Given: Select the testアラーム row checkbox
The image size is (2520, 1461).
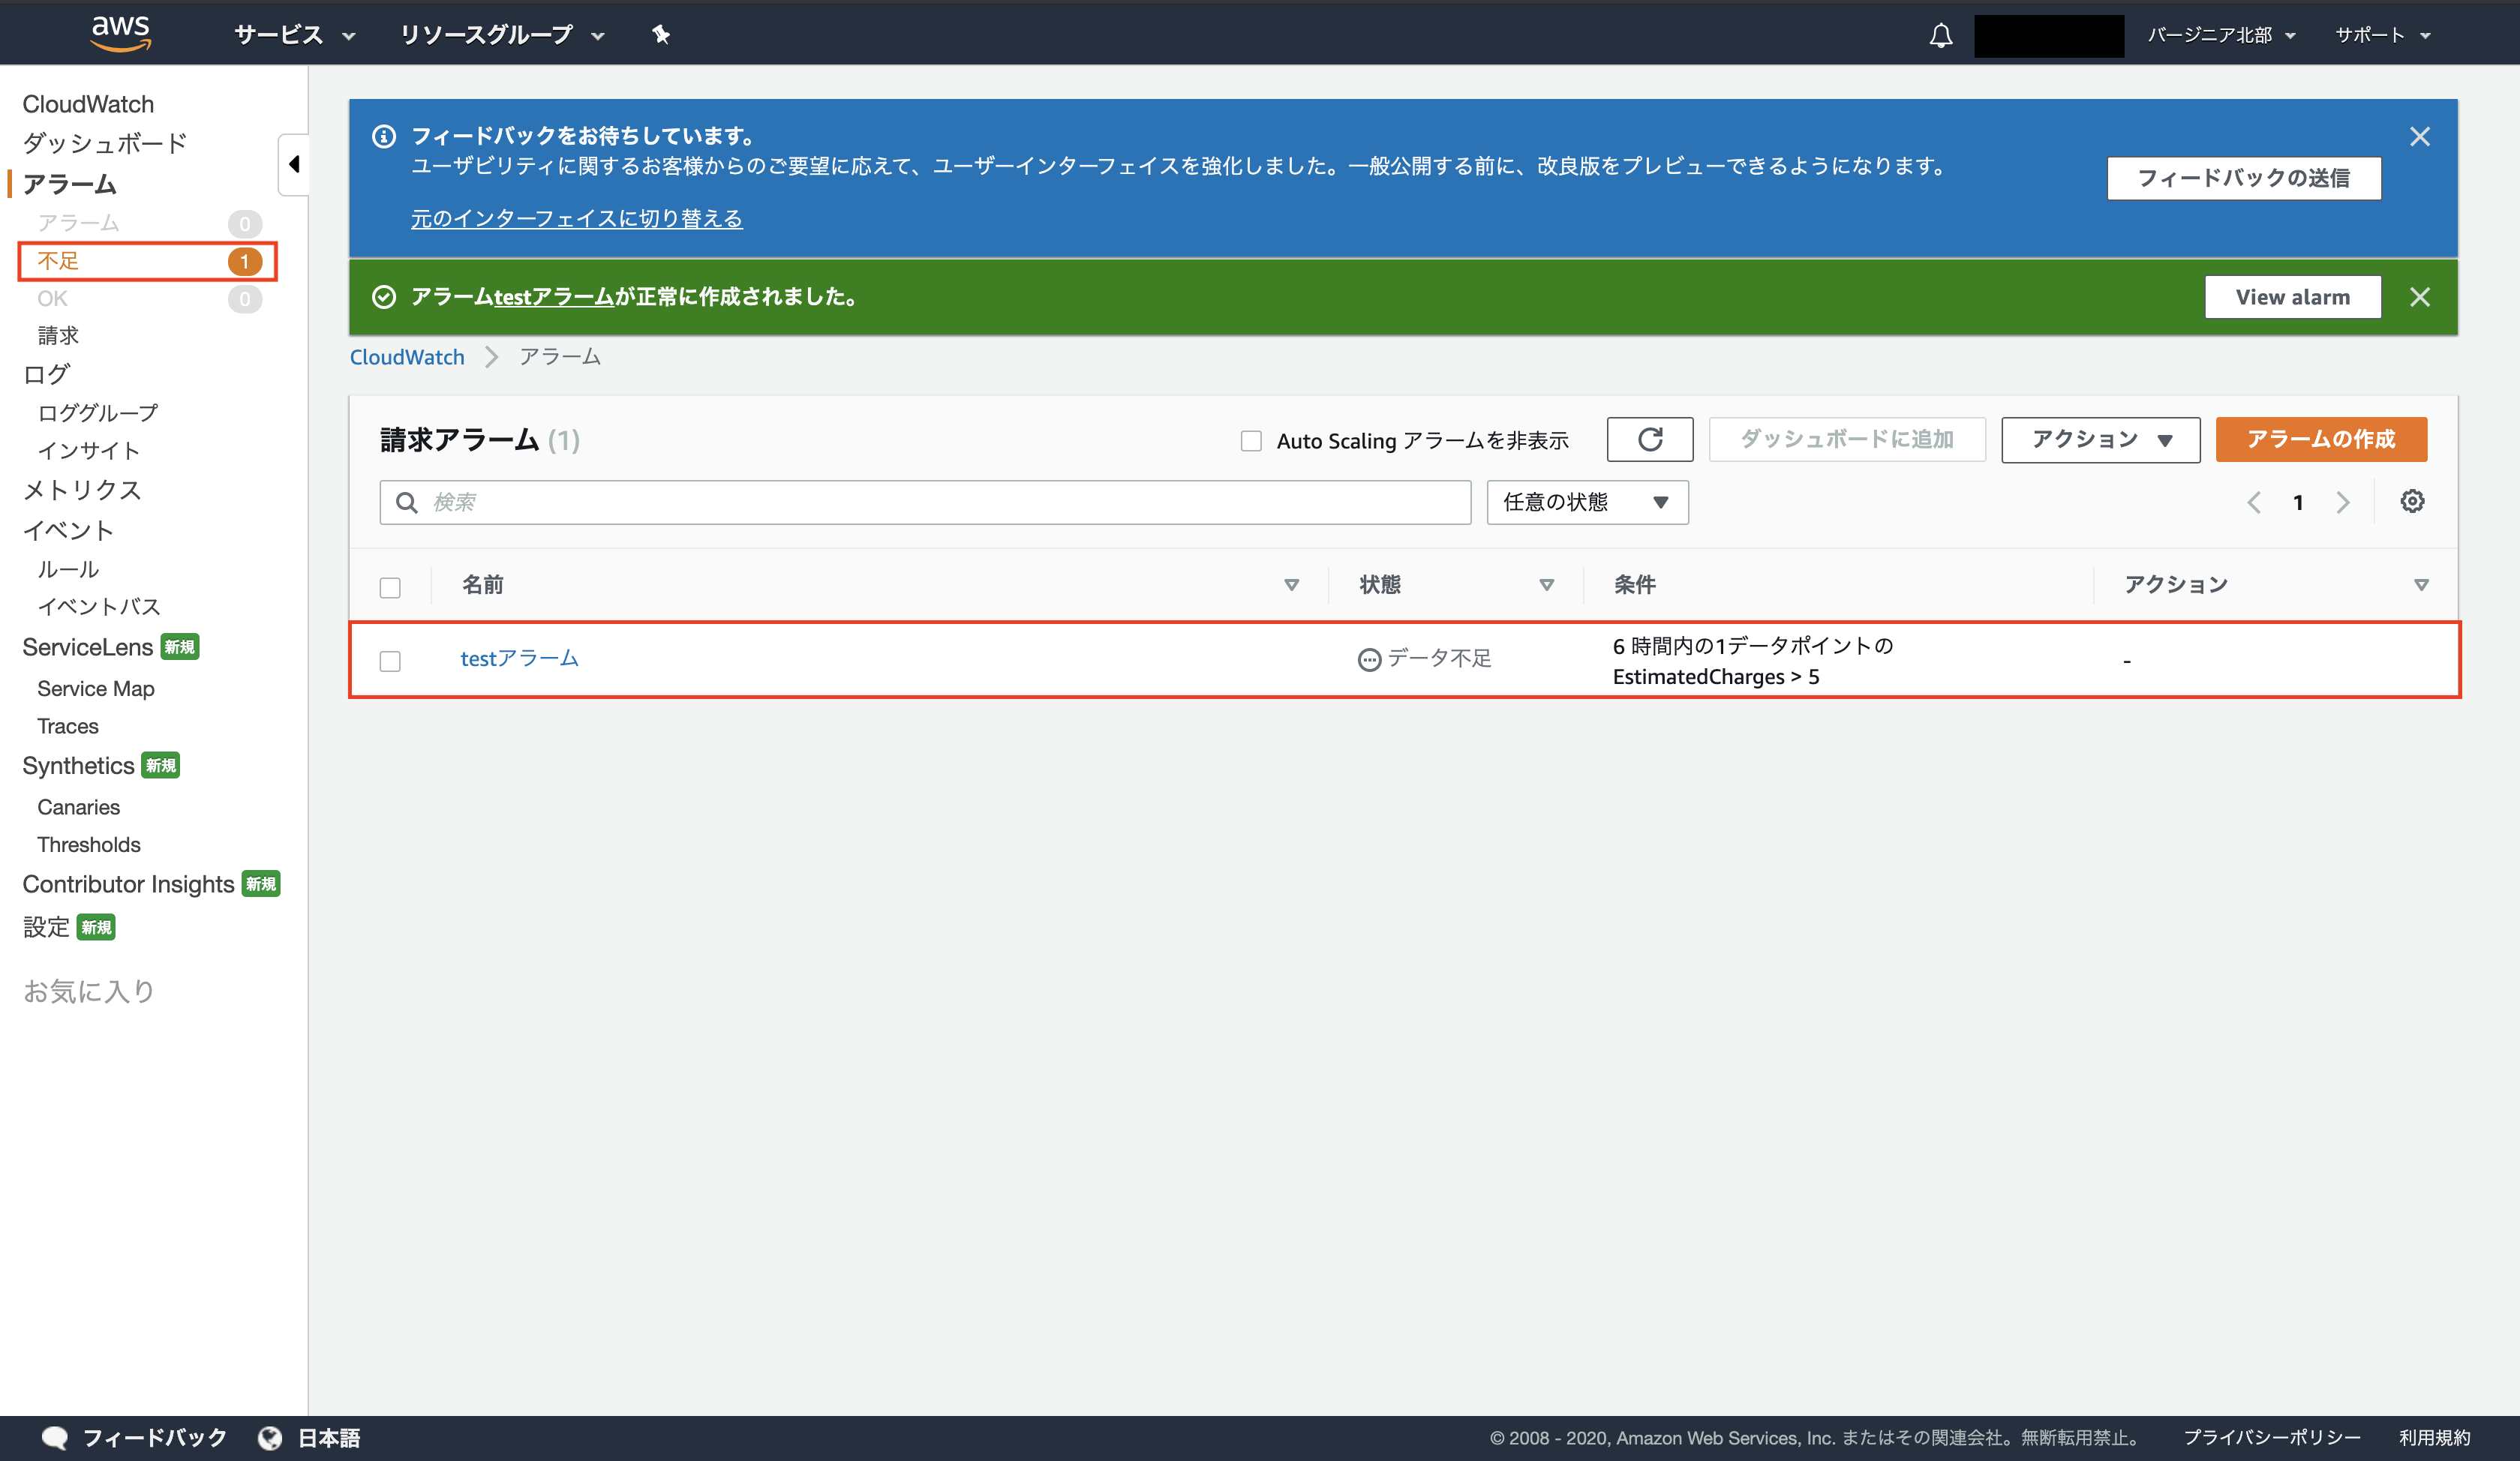Looking at the screenshot, I should pos(390,660).
